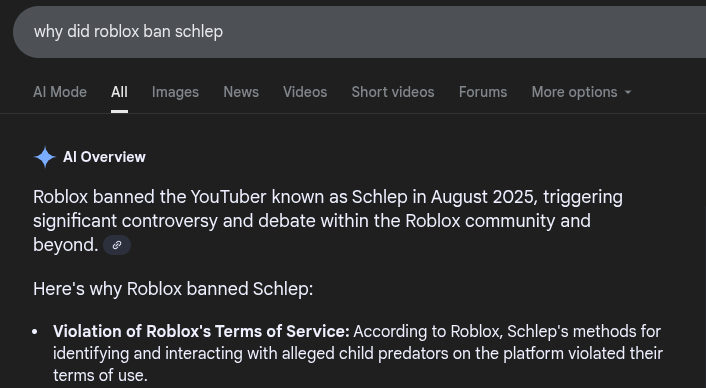
Task: Click the 'terms of use.' ending text
Action: point(100,375)
